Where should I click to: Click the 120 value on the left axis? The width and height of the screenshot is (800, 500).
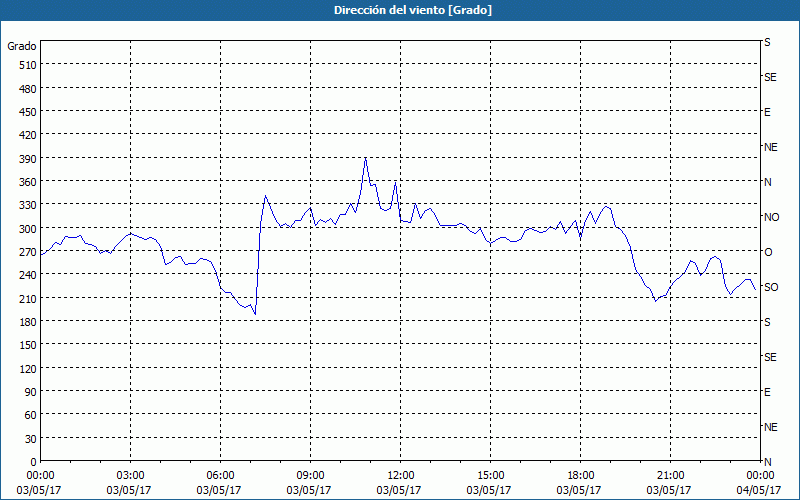pyautogui.click(x=28, y=368)
